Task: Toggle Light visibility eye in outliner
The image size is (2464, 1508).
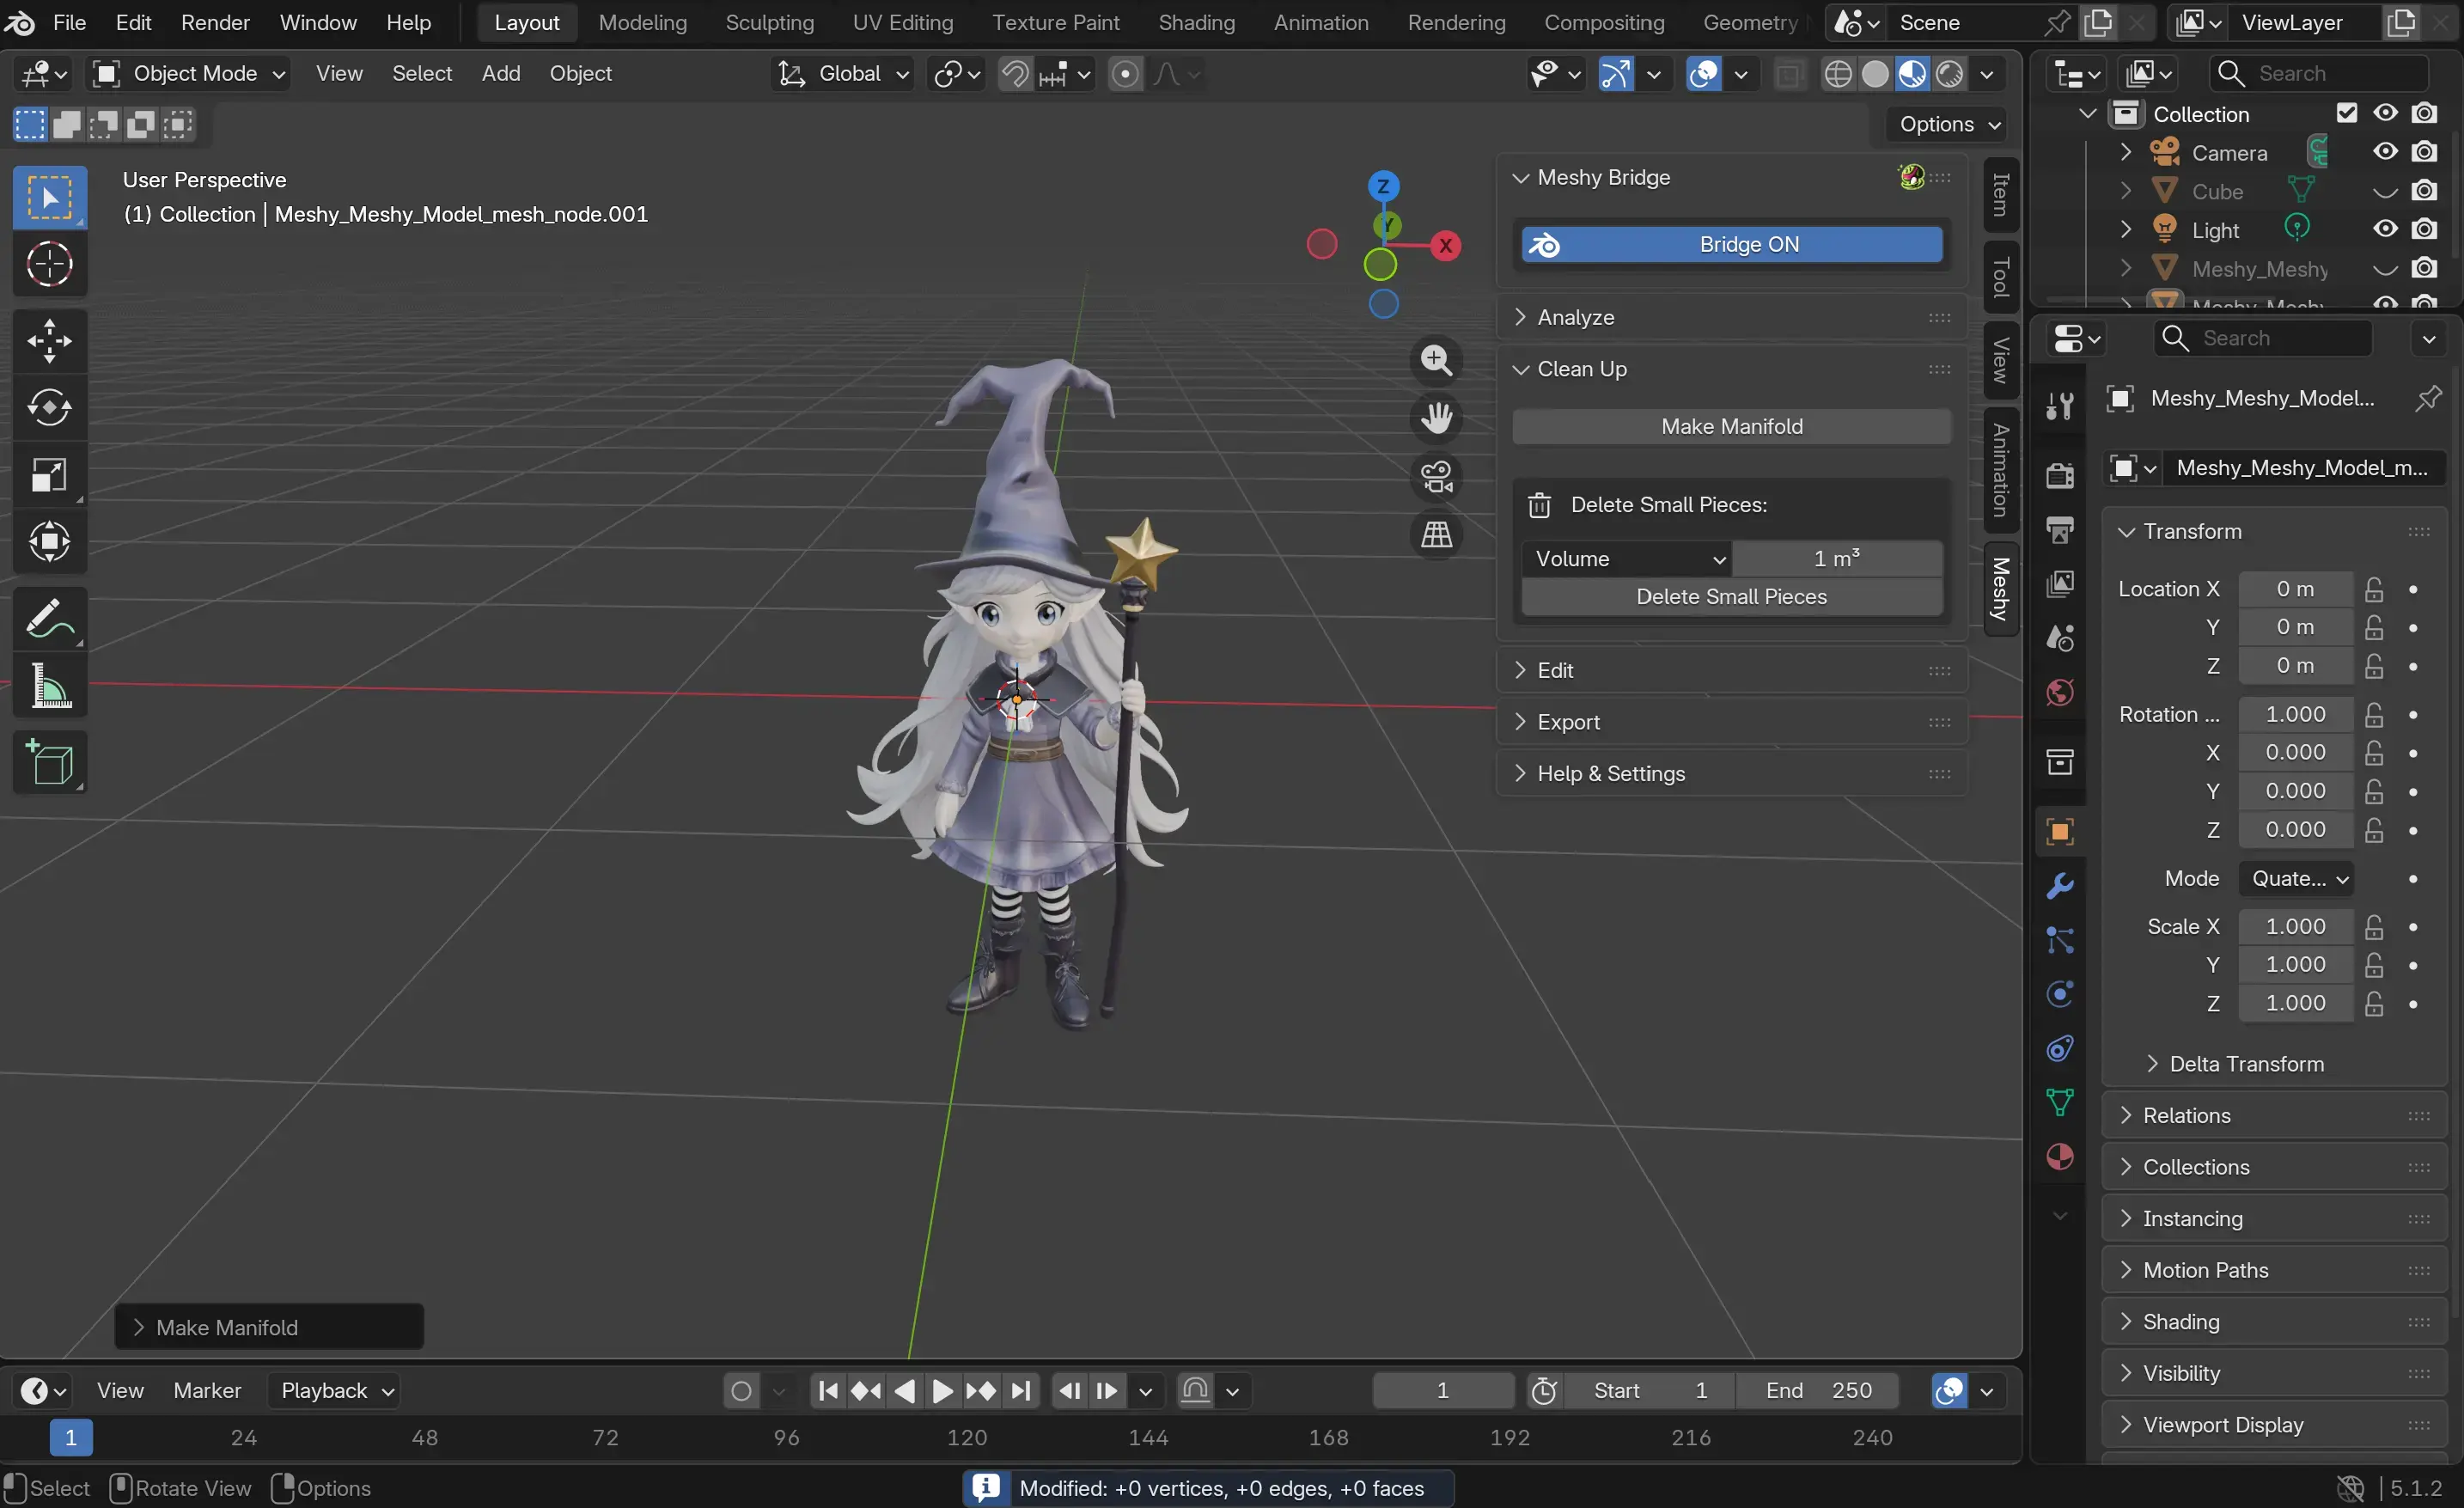Action: (x=2386, y=230)
